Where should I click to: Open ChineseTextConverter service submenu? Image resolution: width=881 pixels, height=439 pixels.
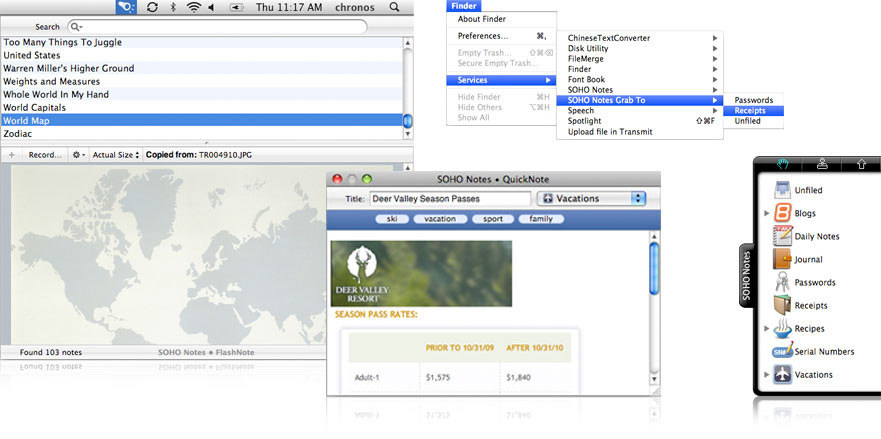(x=639, y=38)
